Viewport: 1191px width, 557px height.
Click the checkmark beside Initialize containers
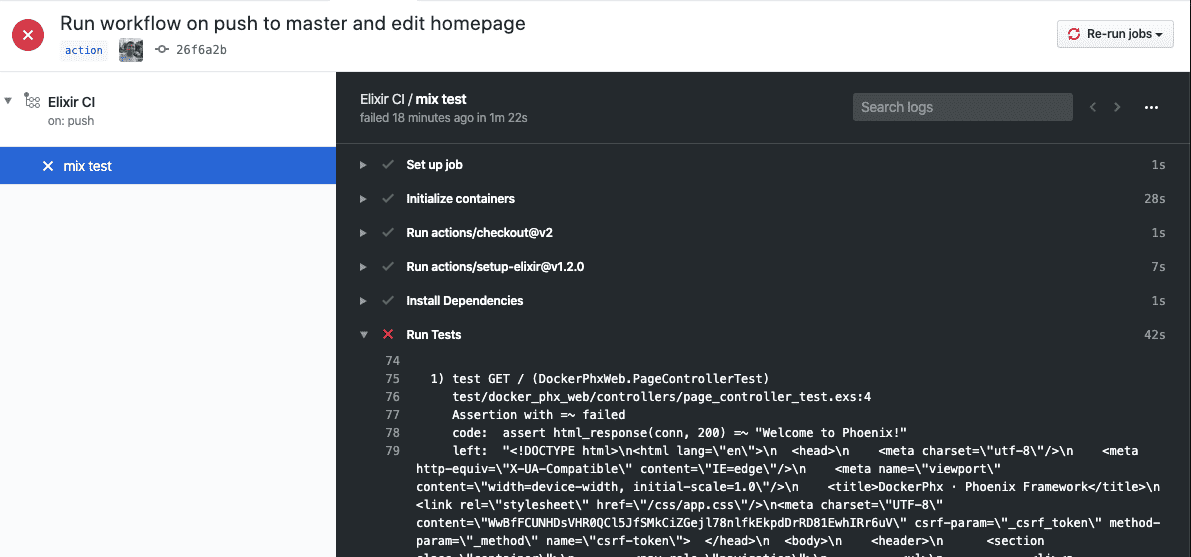pyautogui.click(x=388, y=199)
